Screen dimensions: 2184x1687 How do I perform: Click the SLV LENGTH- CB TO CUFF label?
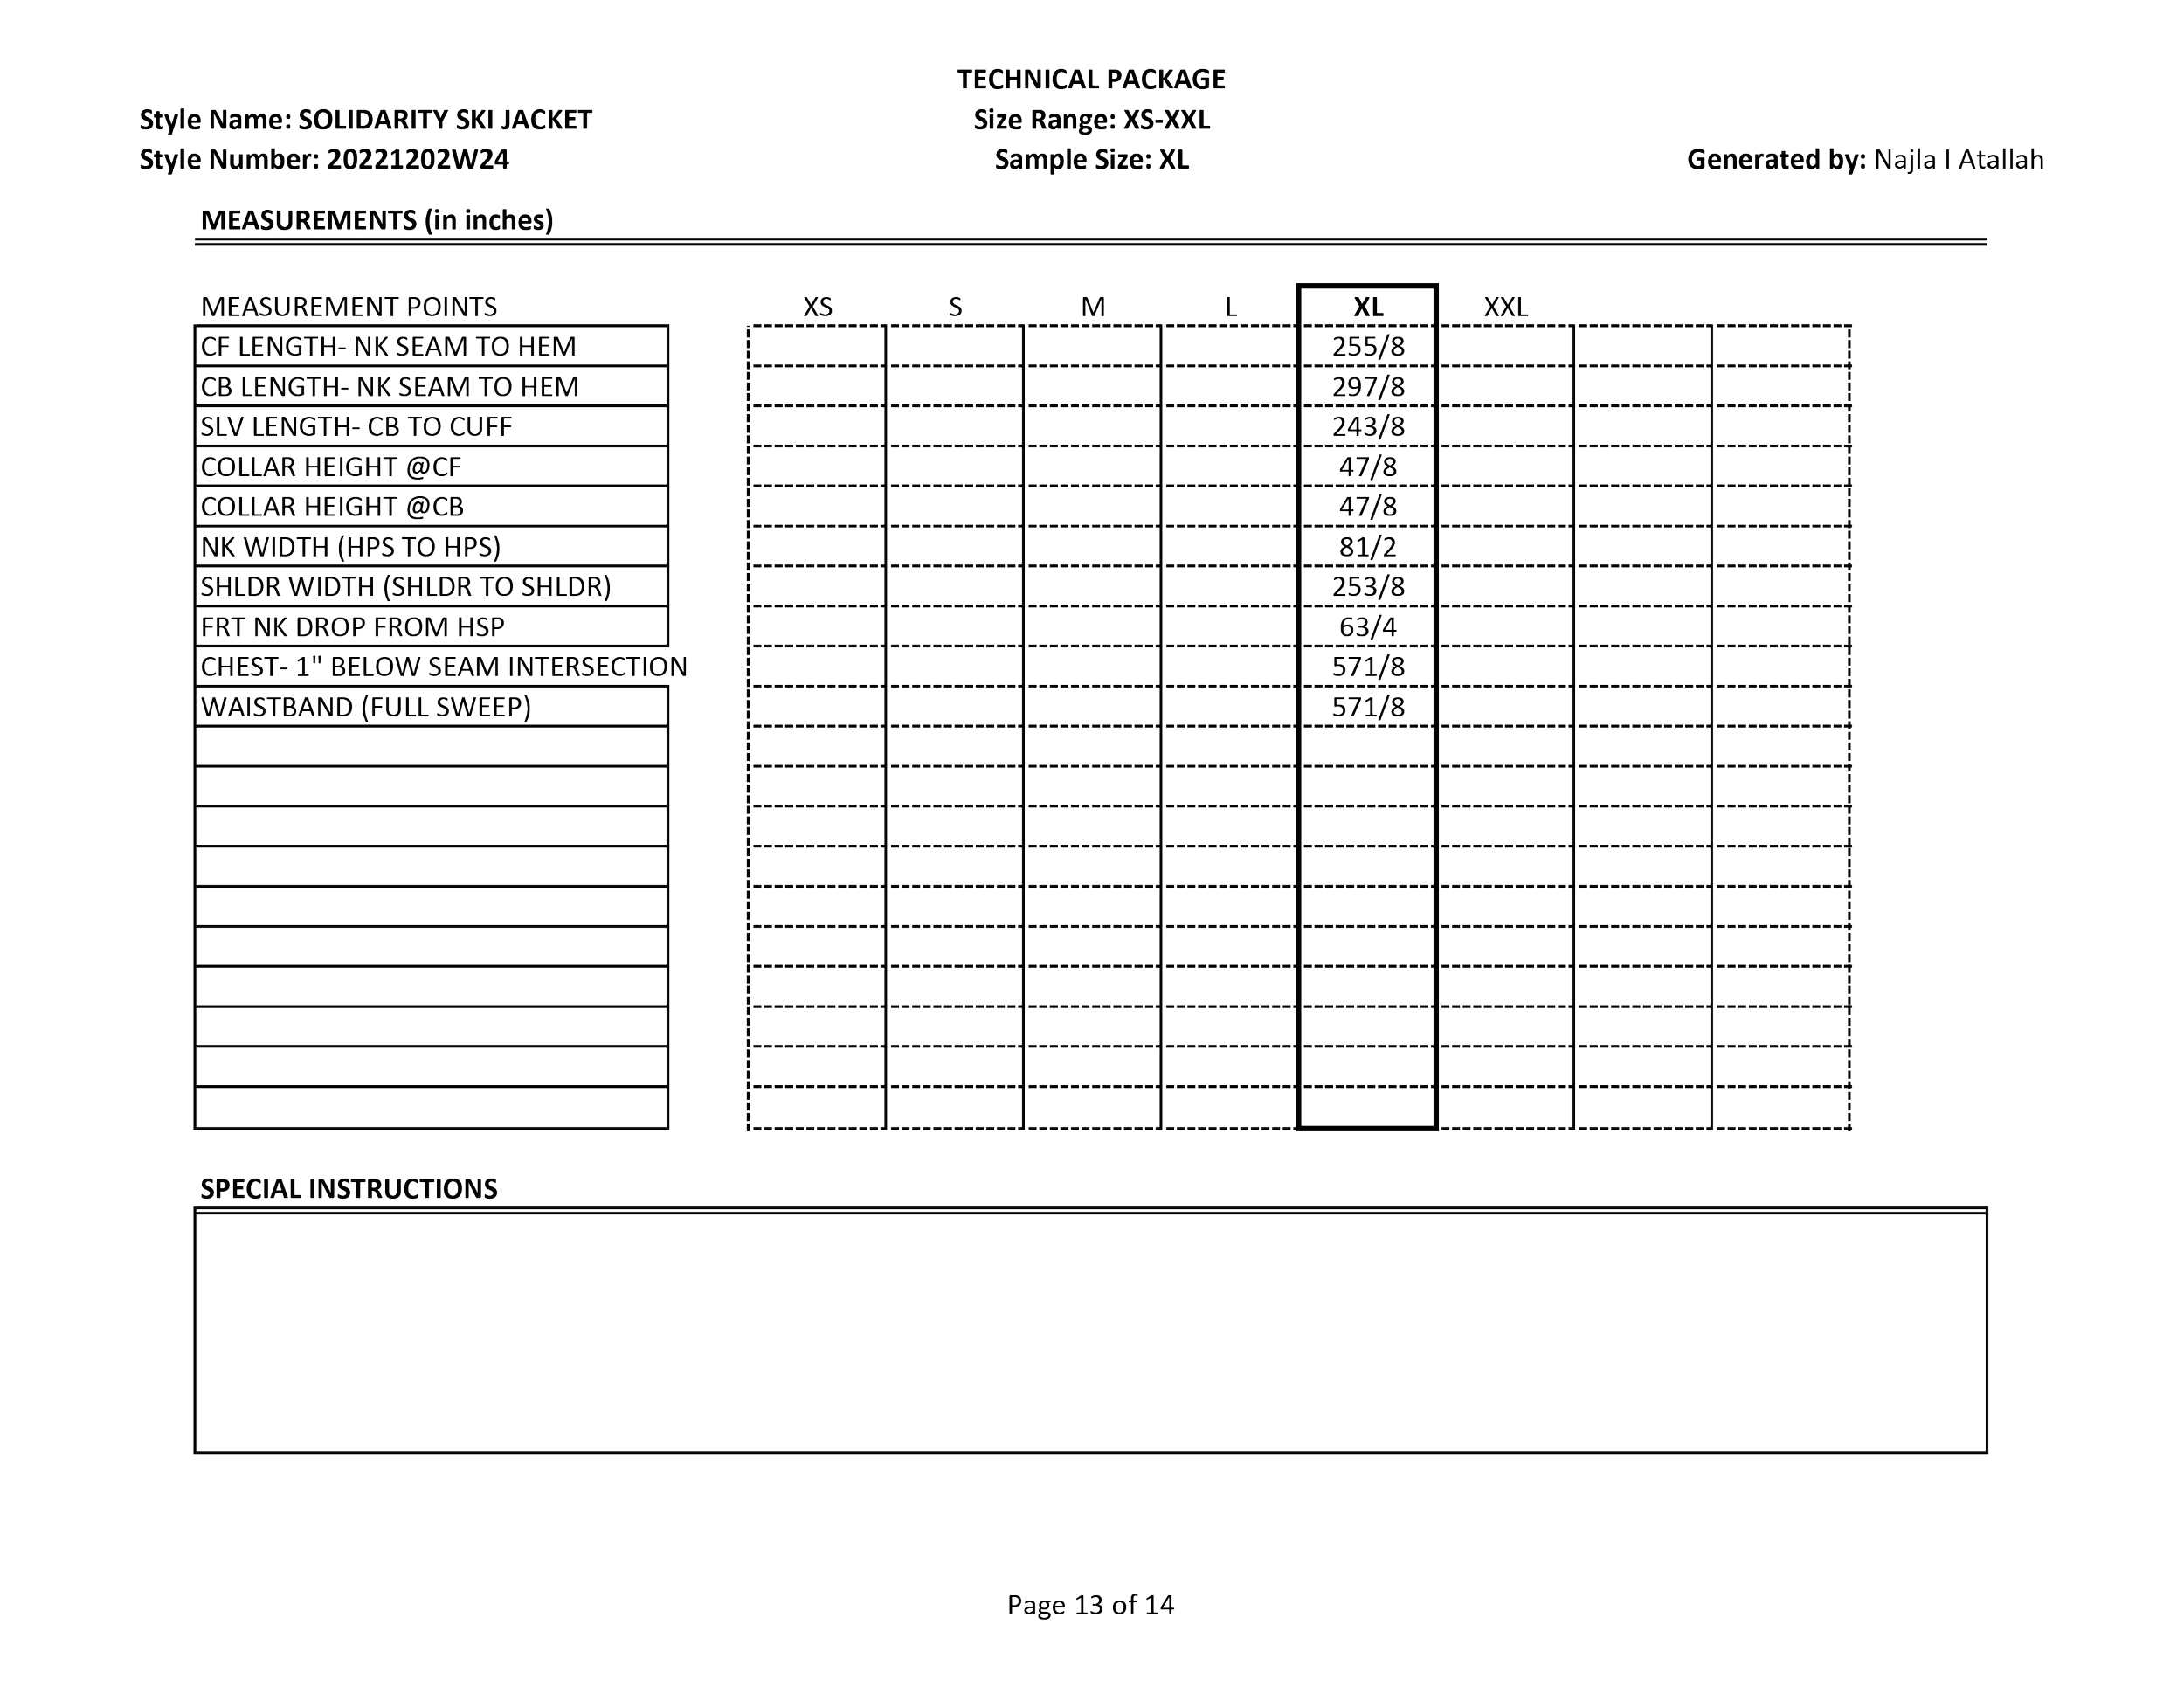click(357, 427)
